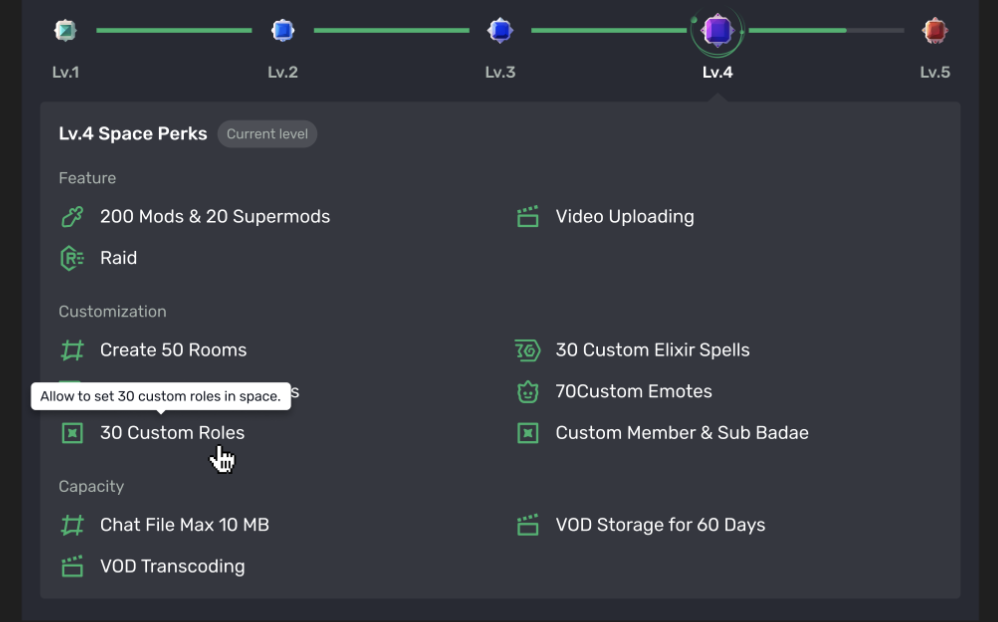This screenshot has height=622, width=998.
Task: Click the purple Lv.4 gem icon
Action: point(717,30)
